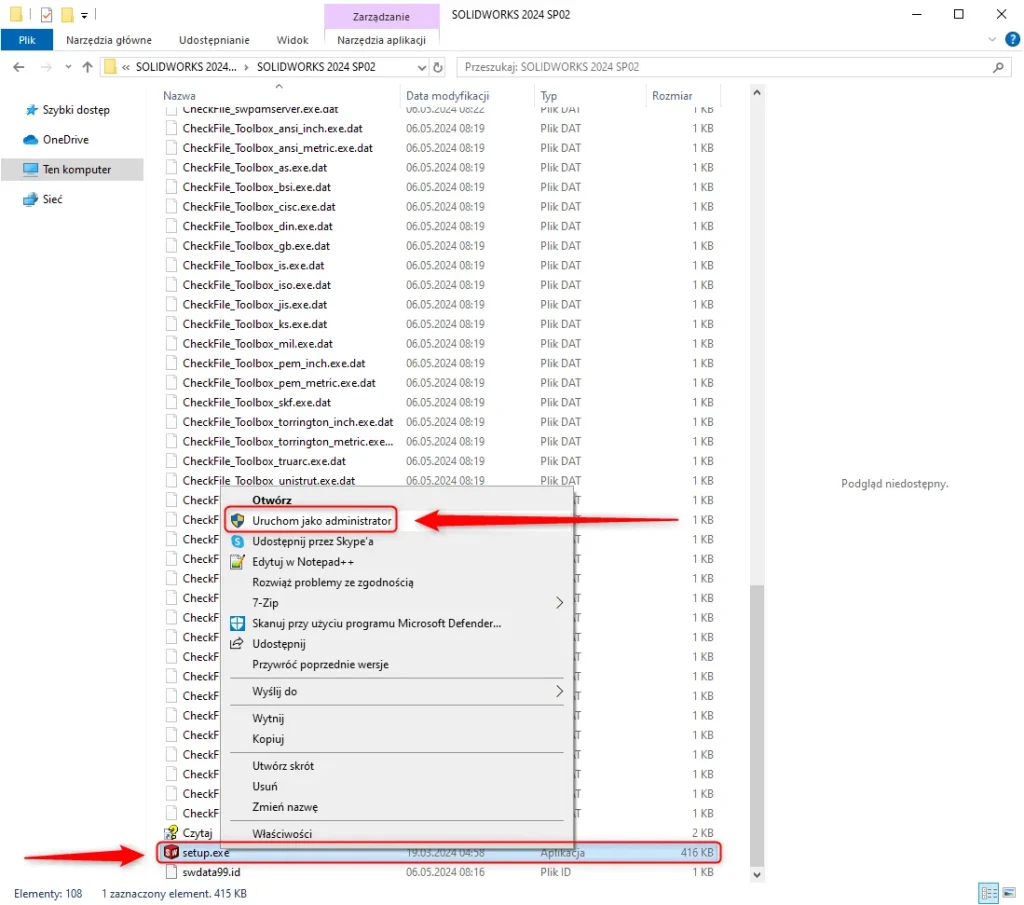Click the search magnifier icon
This screenshot has height=905, width=1024.
pos(998,67)
